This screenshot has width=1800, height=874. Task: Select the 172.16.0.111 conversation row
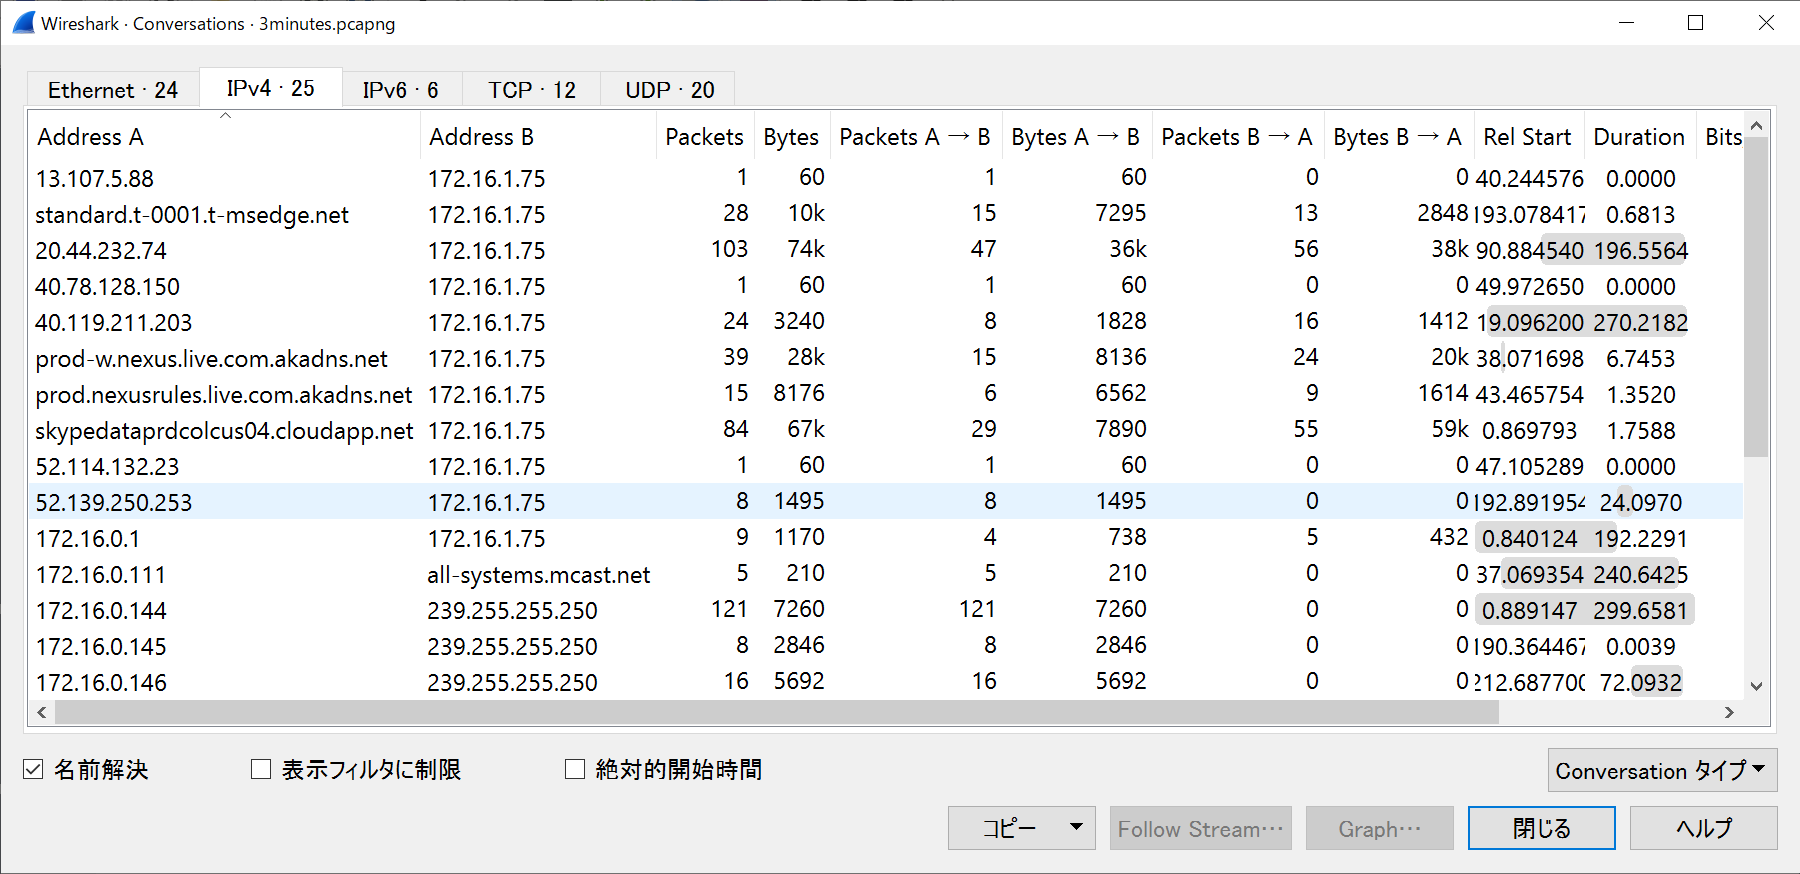point(886,574)
